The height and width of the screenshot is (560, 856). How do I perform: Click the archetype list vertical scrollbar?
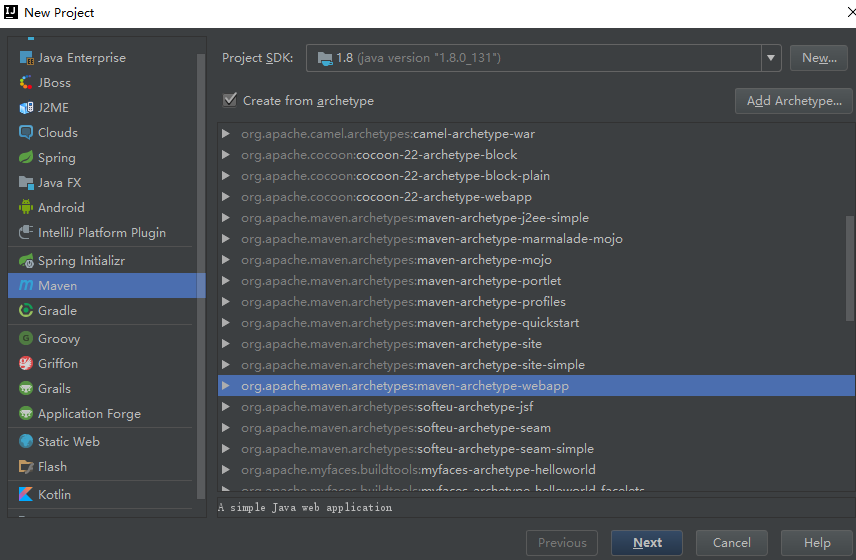(850, 269)
